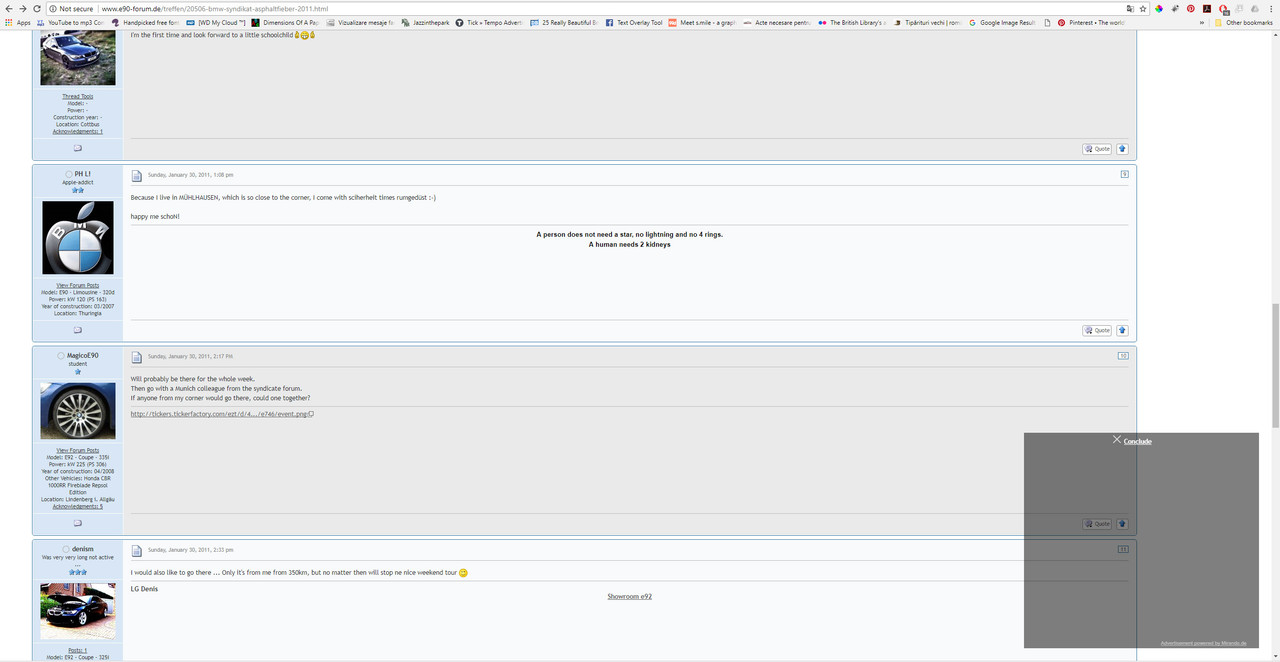This screenshot has height=662, width=1280.
Task: Click the username denism
Action: (x=83, y=549)
